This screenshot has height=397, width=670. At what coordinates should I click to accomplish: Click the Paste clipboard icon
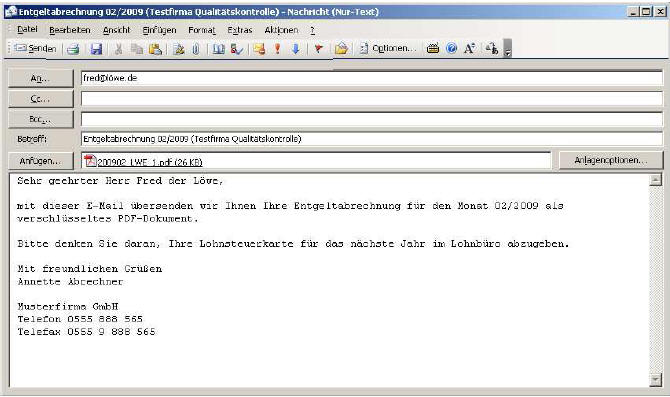click(155, 49)
